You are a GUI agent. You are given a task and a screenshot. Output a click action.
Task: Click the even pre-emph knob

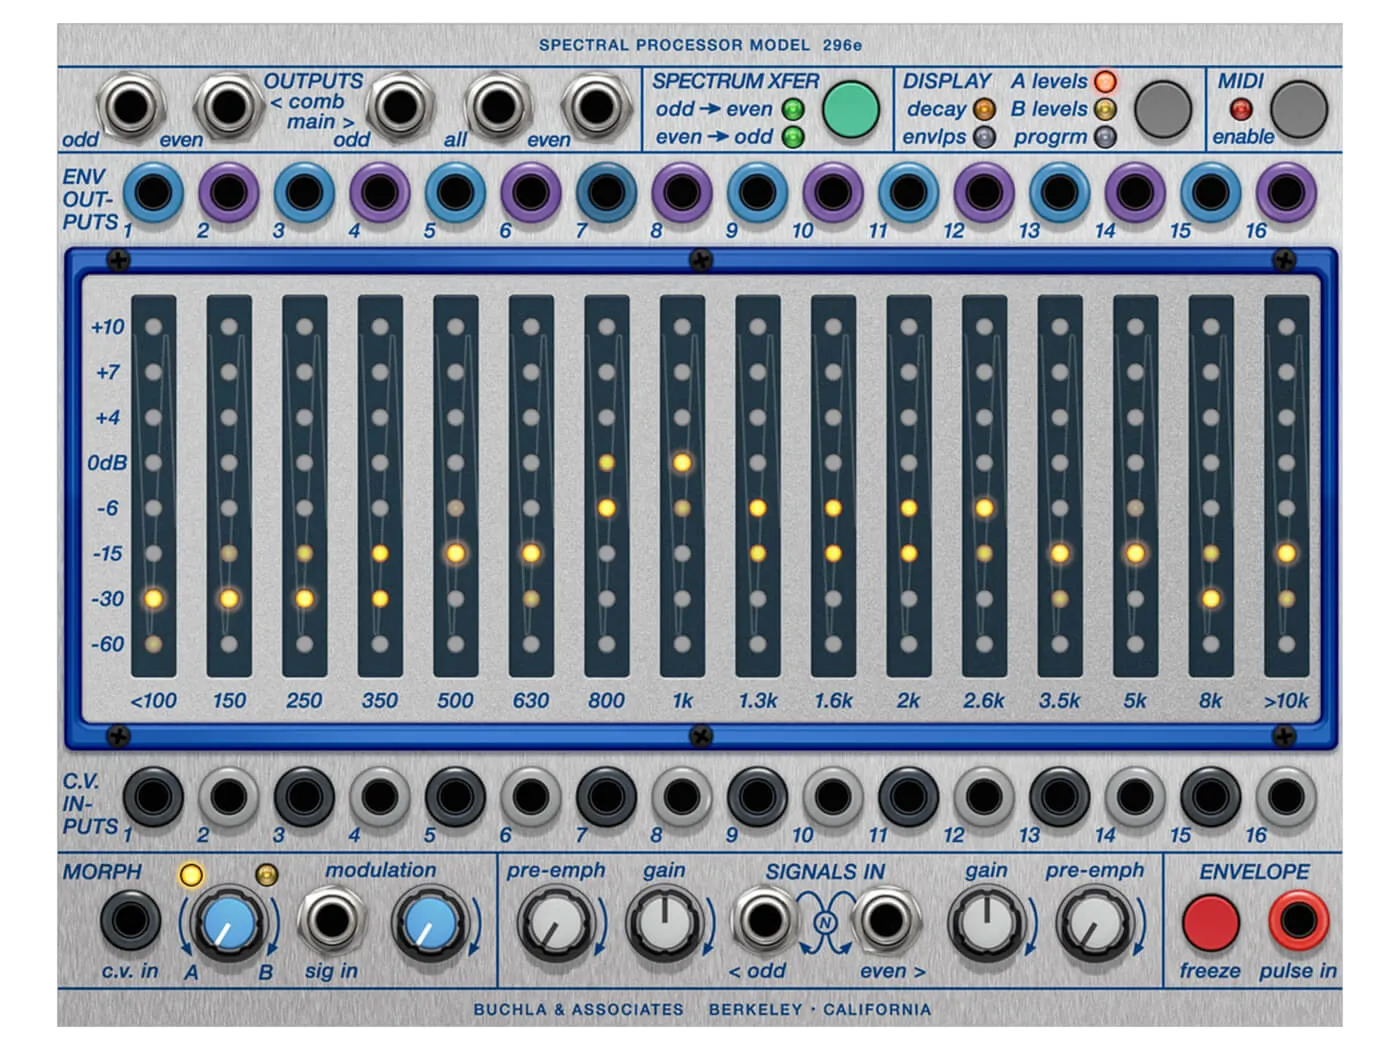pyautogui.click(x=1095, y=925)
